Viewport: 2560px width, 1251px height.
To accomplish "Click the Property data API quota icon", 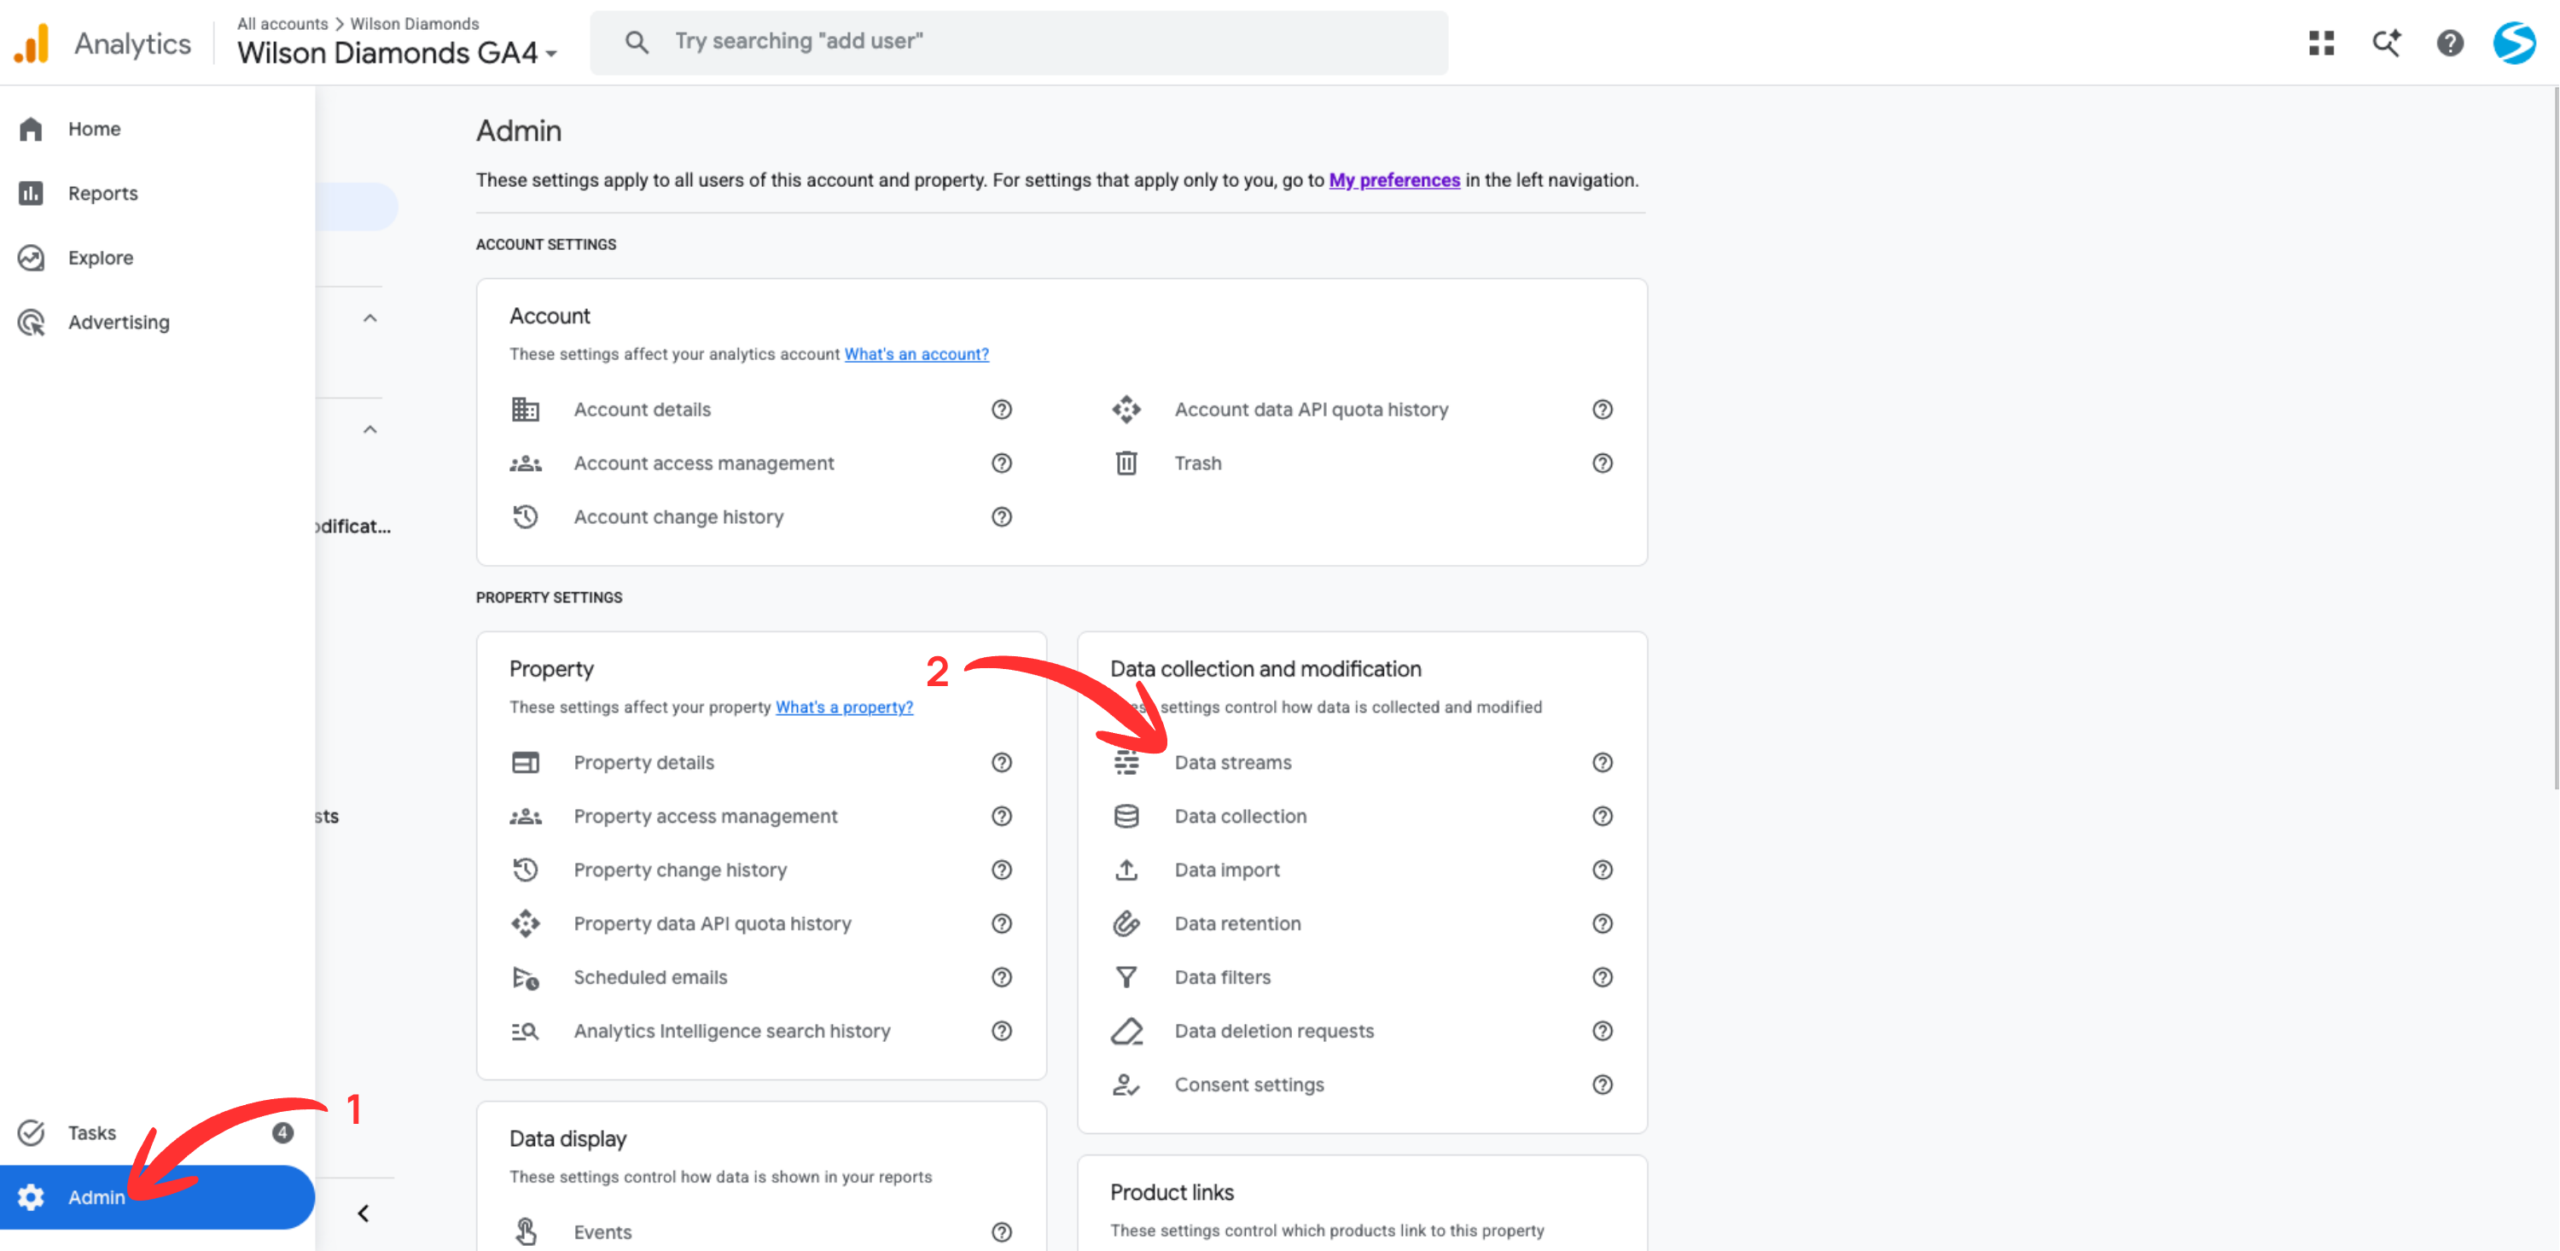I will coord(525,924).
